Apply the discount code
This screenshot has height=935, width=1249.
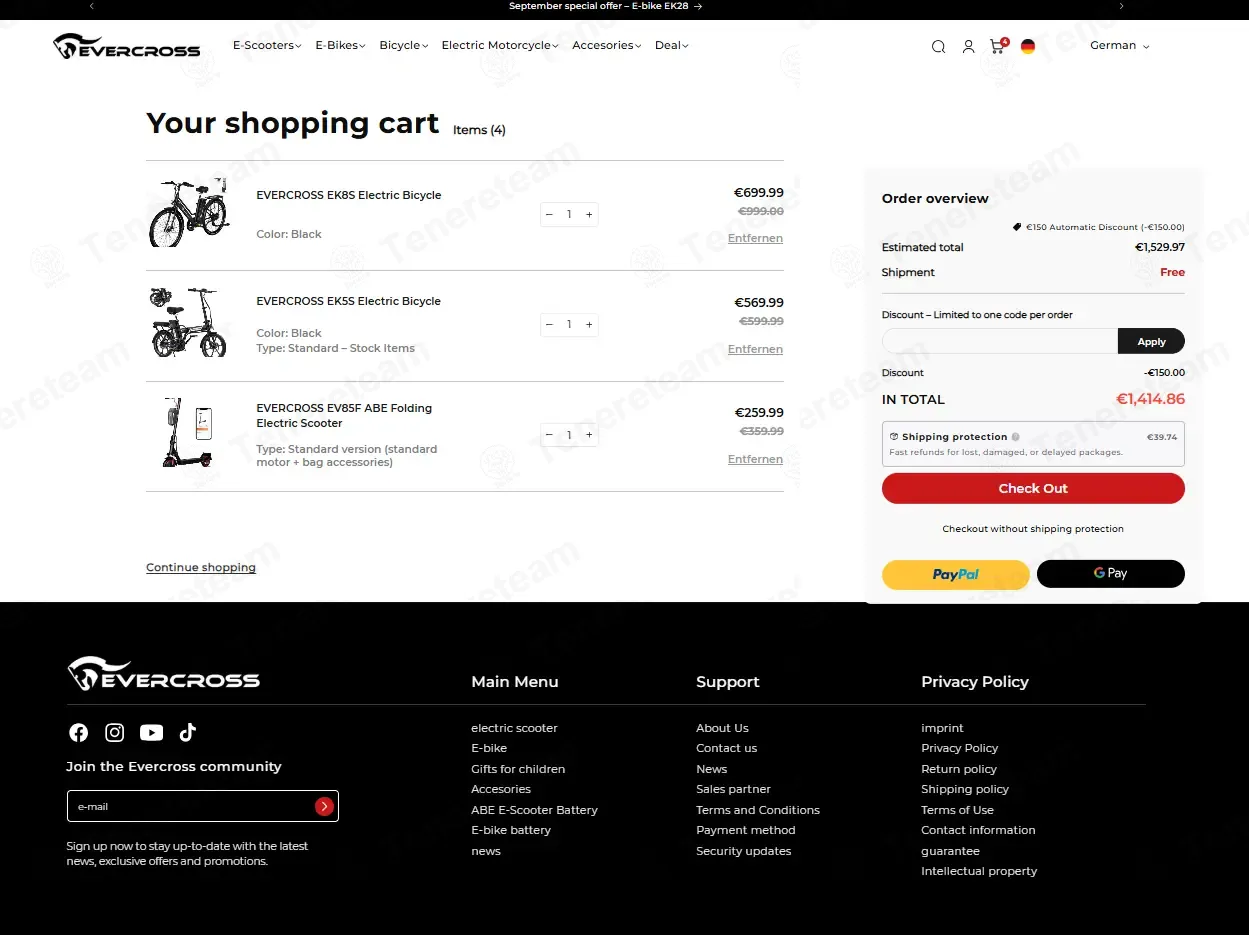coord(1151,341)
